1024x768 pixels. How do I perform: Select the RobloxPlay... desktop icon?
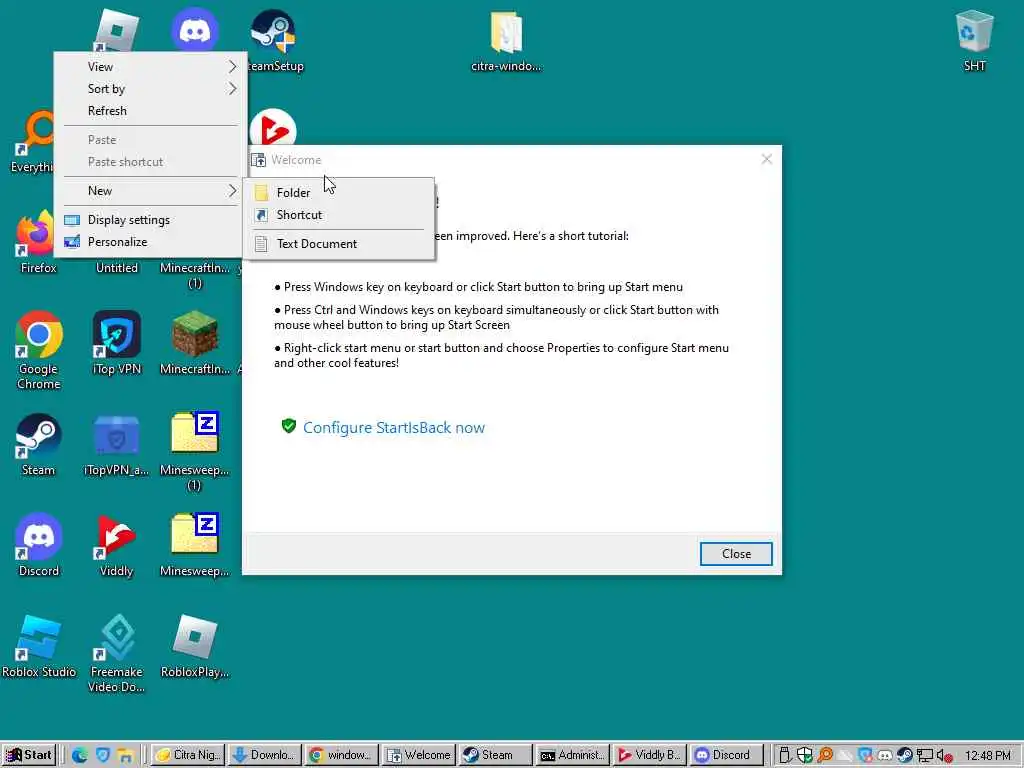[x=195, y=647]
